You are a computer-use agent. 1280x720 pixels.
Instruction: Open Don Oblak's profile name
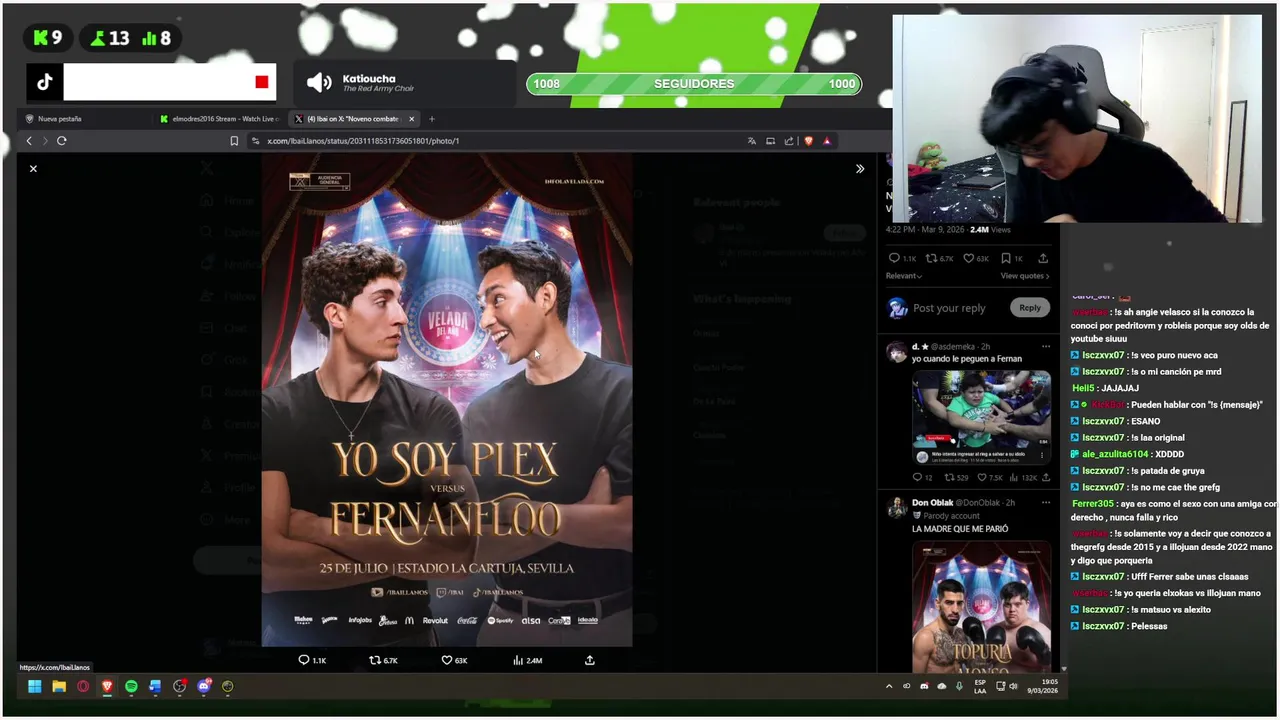(x=932, y=503)
